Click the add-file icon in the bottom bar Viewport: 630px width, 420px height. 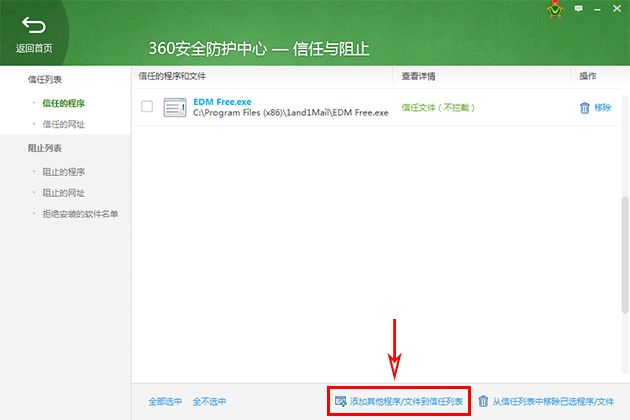[x=341, y=401]
